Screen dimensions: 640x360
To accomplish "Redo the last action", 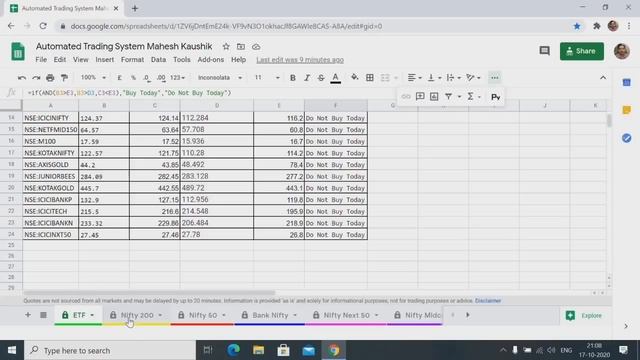I will pyautogui.click(x=36, y=78).
